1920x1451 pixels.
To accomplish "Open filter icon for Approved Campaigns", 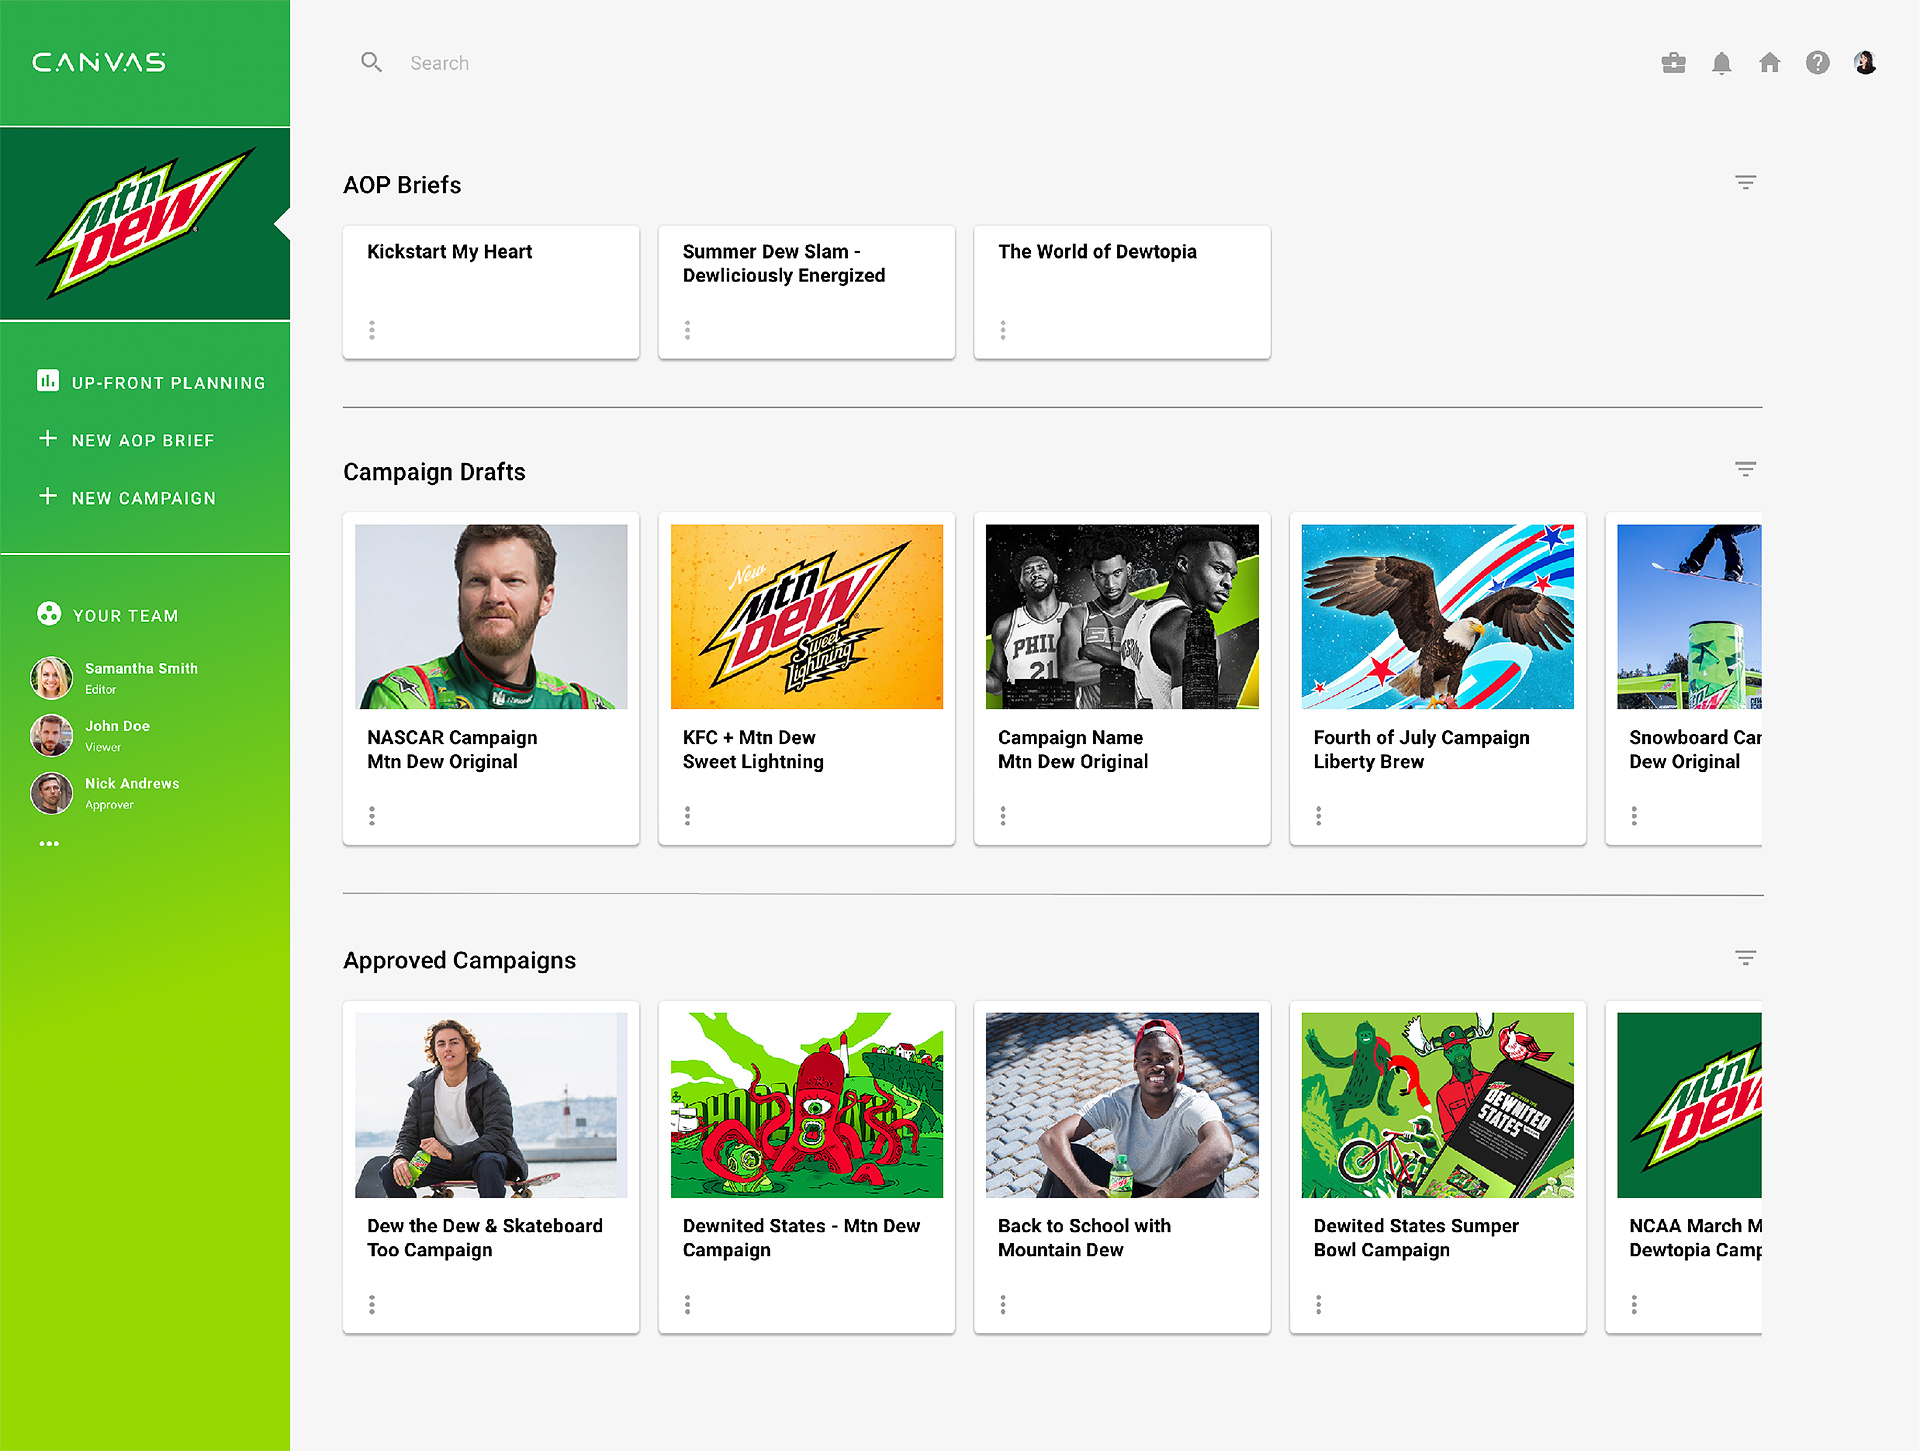I will 1745,958.
